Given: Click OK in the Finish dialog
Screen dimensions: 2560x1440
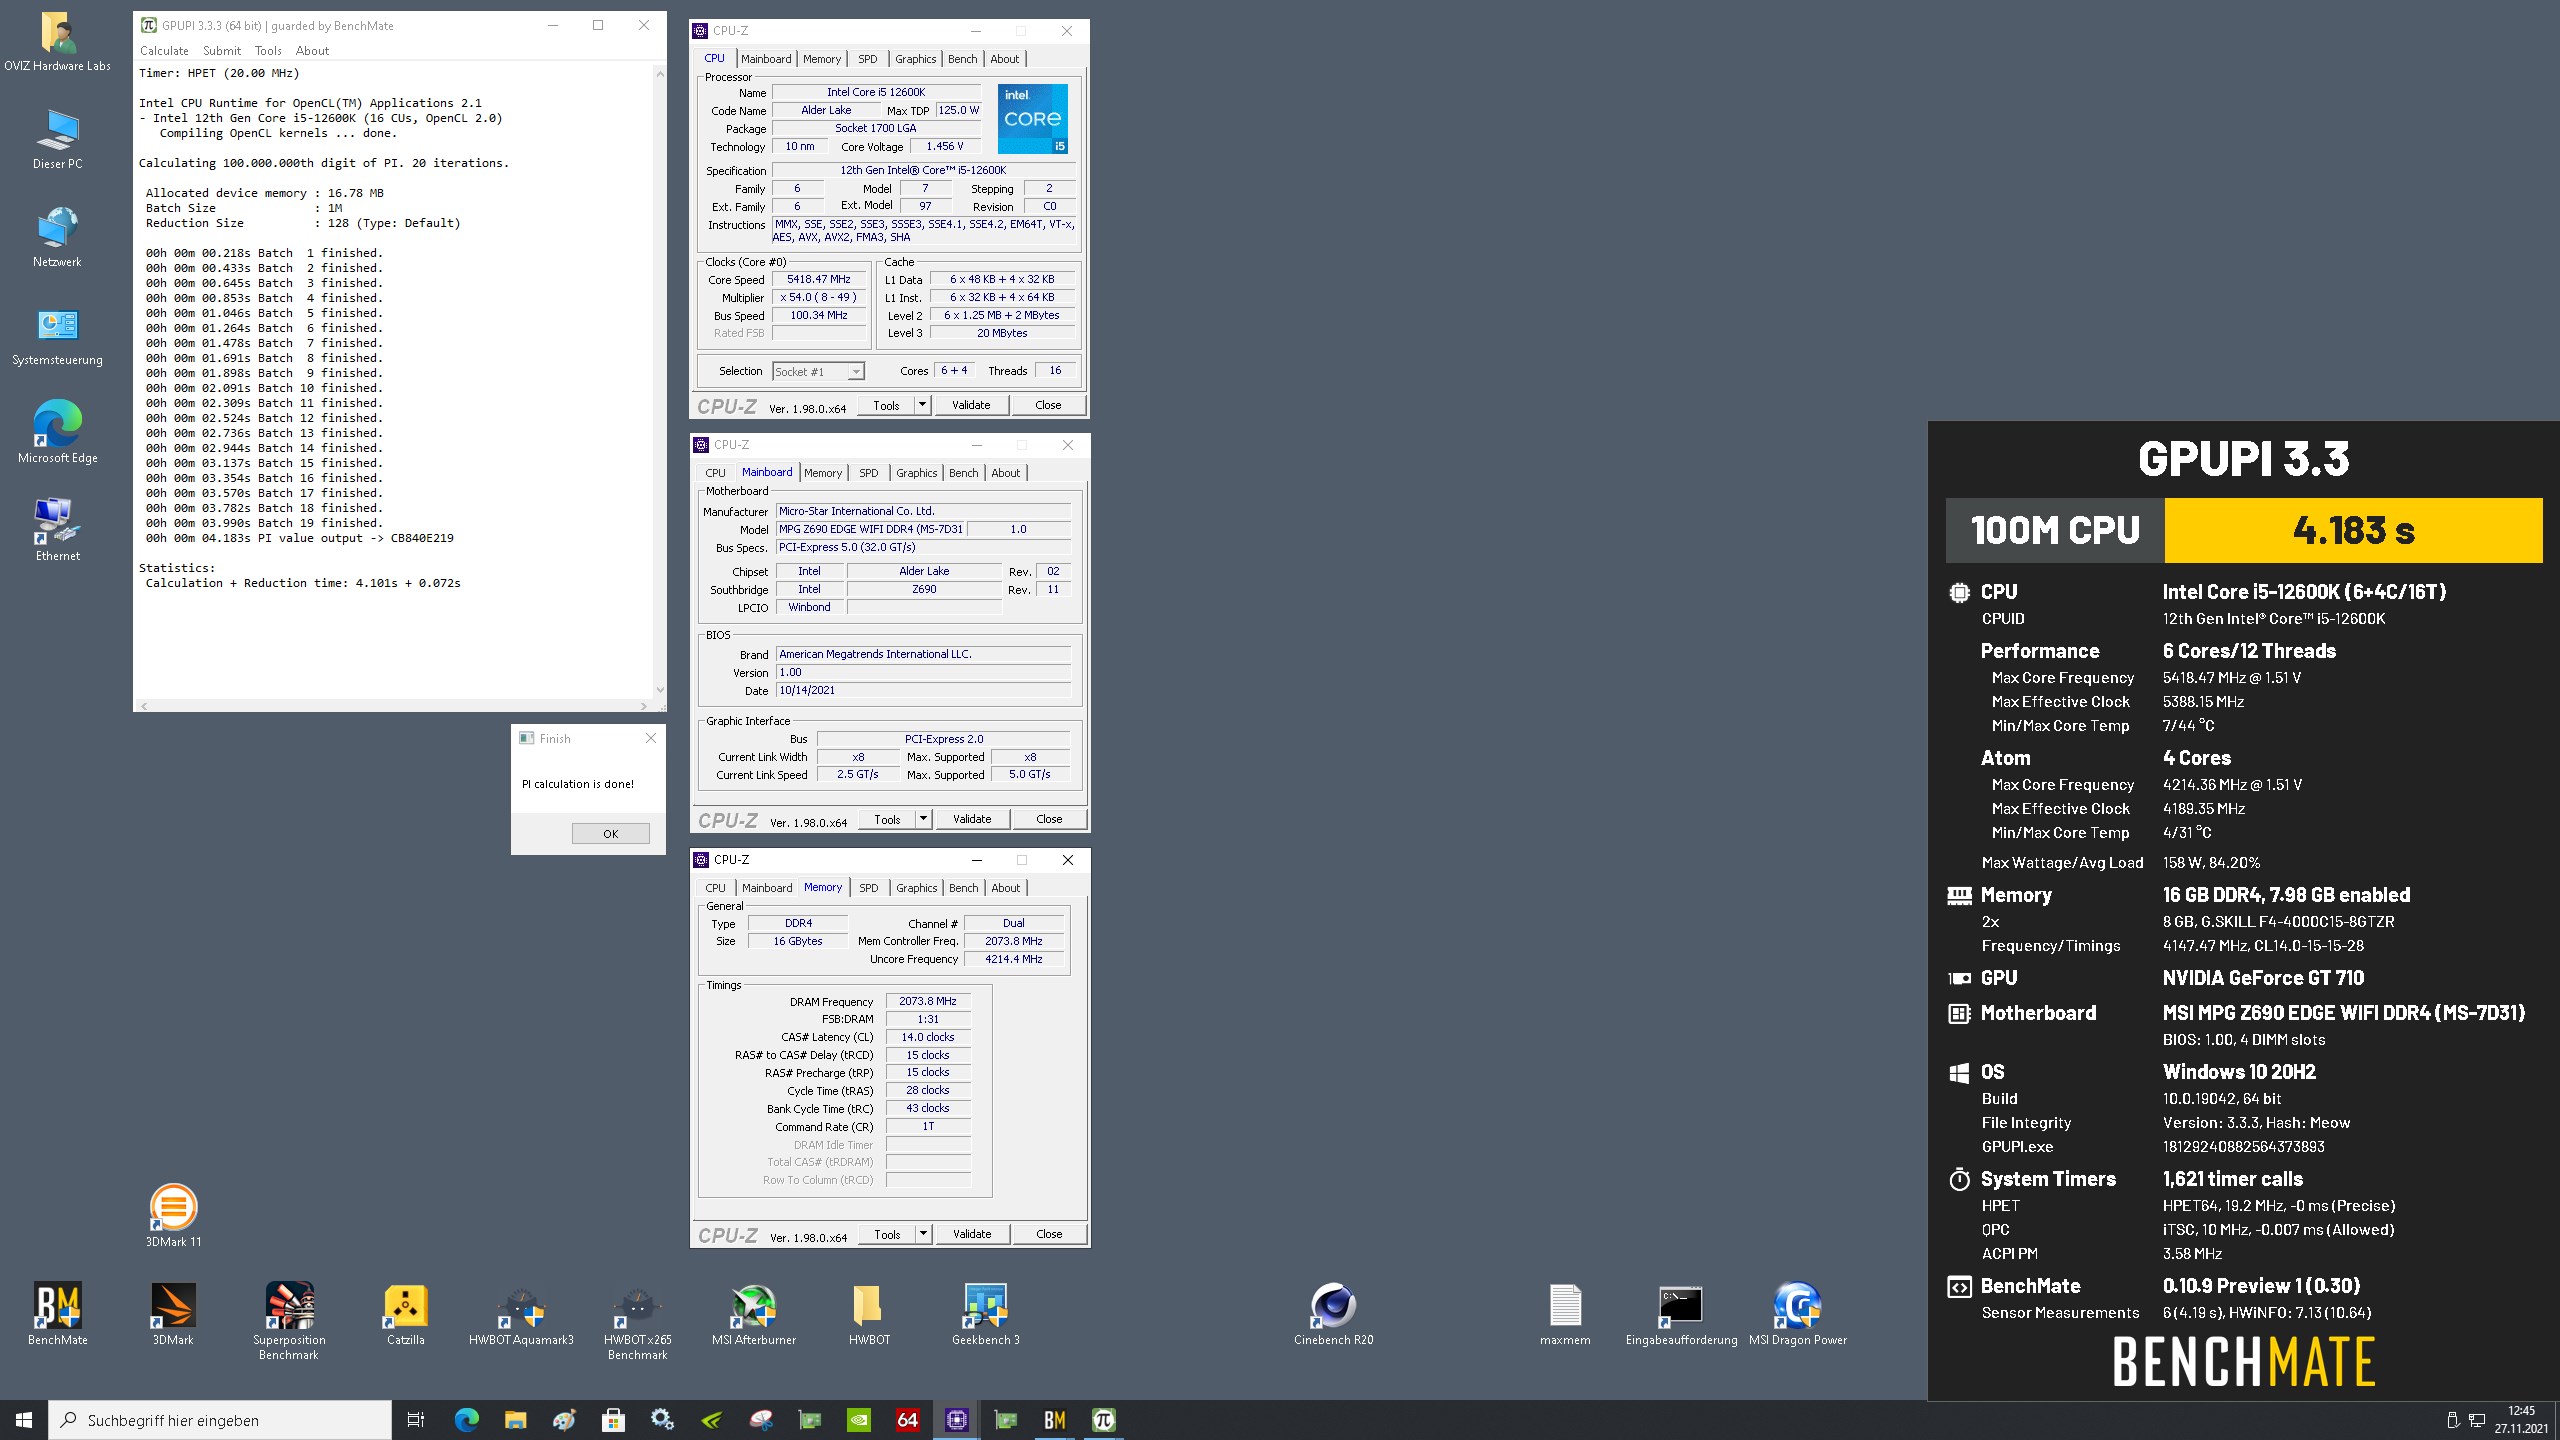Looking at the screenshot, I should [x=611, y=833].
